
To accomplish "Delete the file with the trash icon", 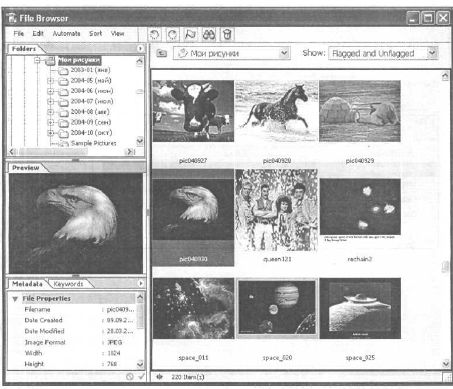I will pos(227,34).
